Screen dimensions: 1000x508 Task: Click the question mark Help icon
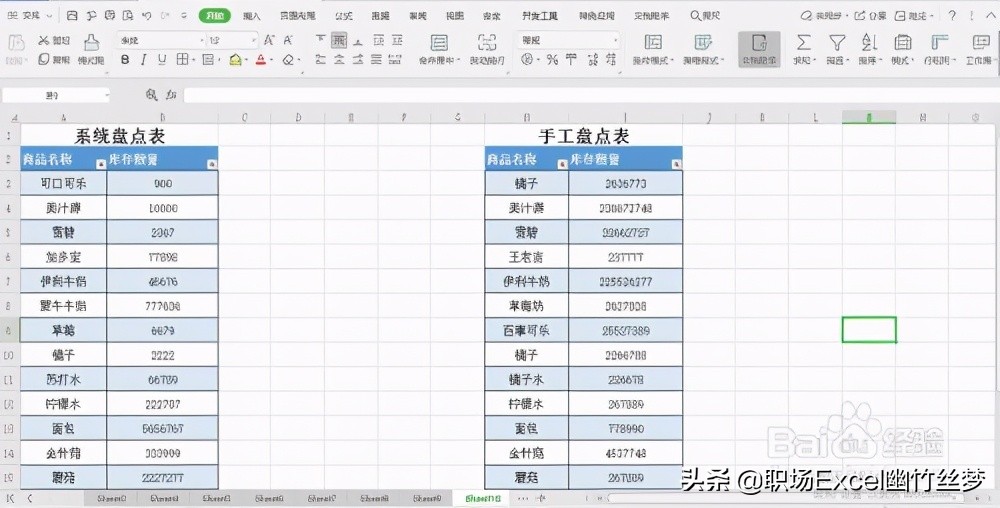tap(952, 15)
